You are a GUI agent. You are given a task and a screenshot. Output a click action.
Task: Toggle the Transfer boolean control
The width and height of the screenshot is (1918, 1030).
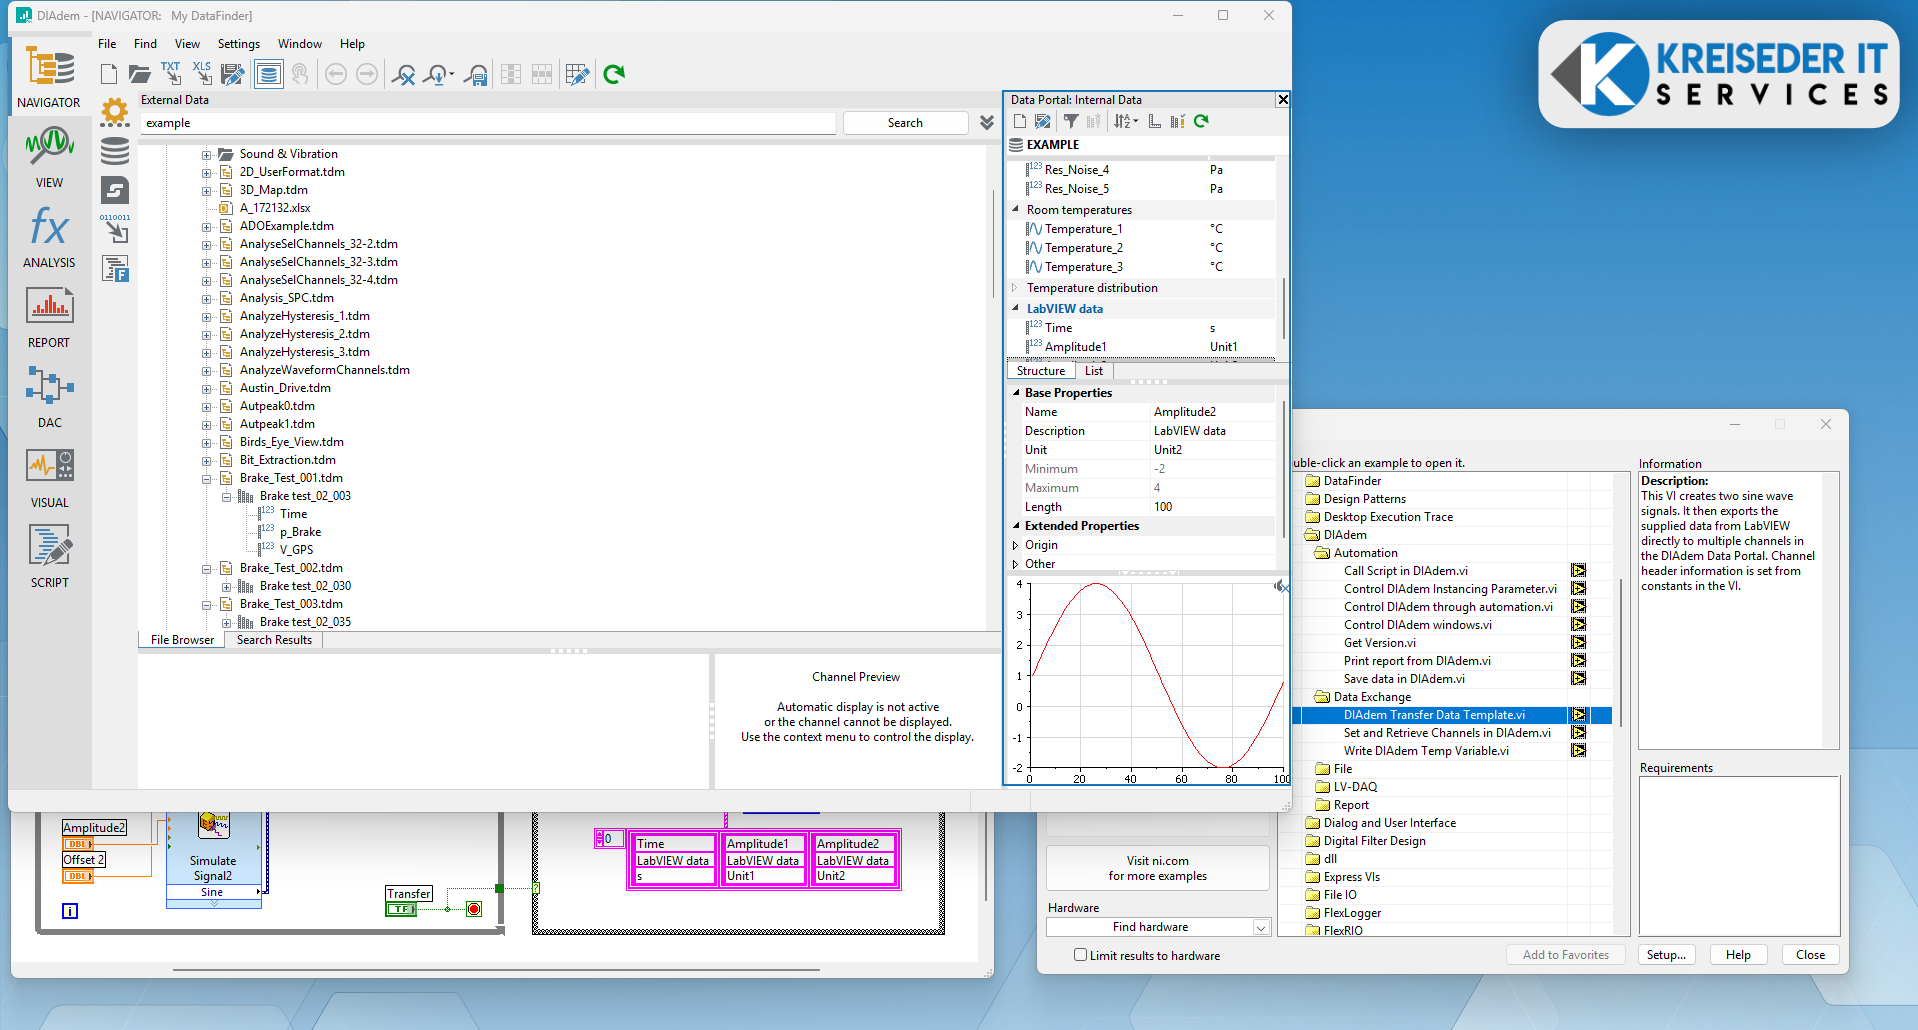click(x=401, y=909)
